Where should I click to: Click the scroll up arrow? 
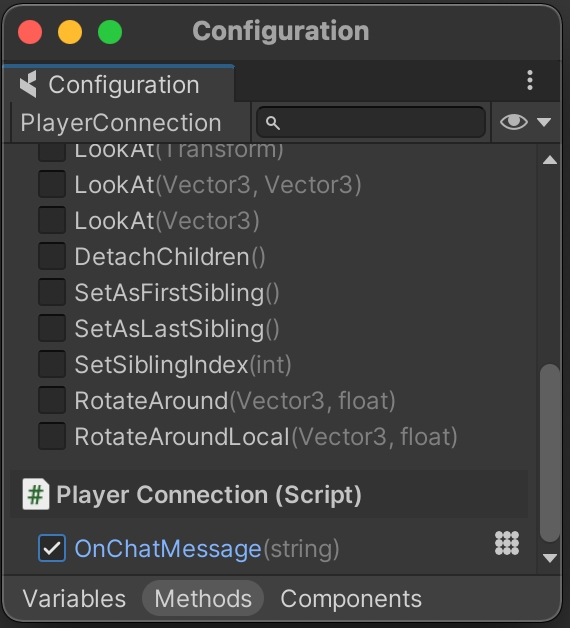tap(550, 160)
